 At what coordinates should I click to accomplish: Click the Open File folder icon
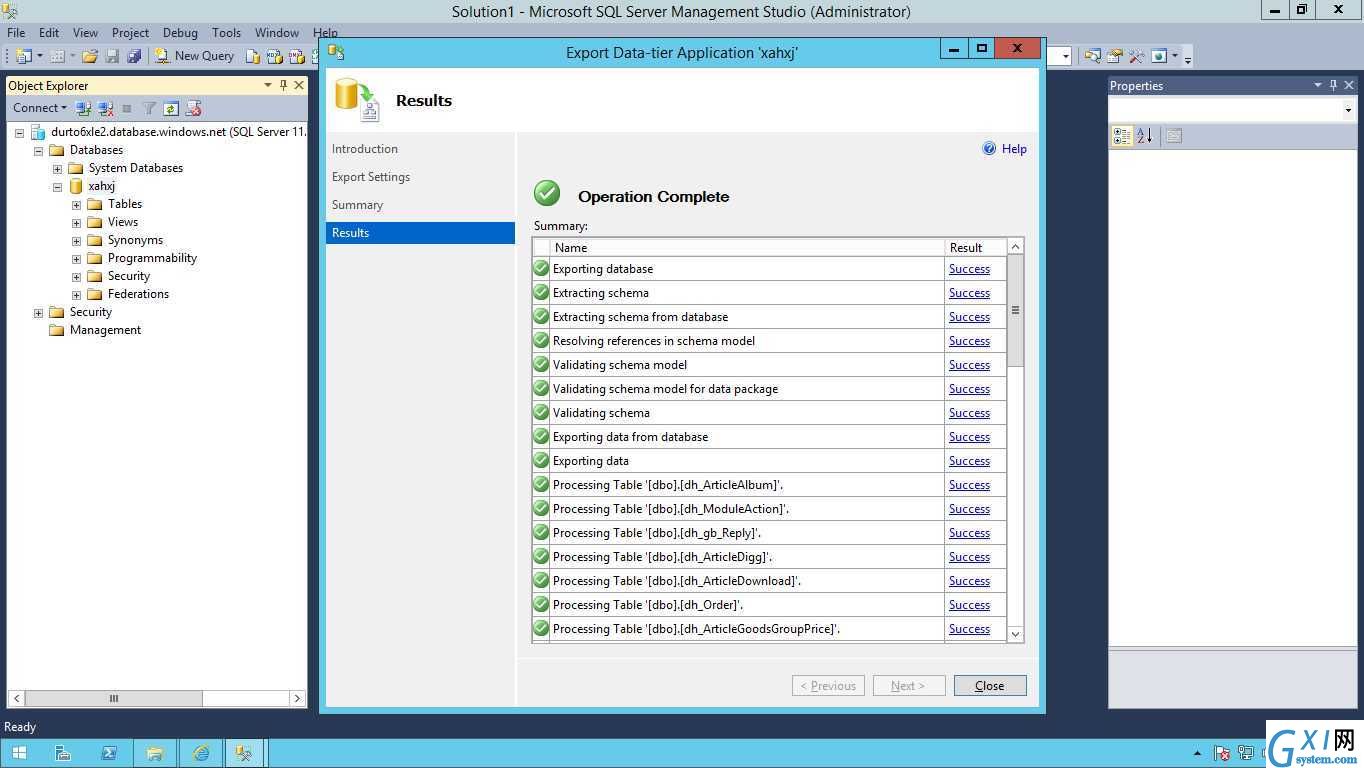point(90,56)
